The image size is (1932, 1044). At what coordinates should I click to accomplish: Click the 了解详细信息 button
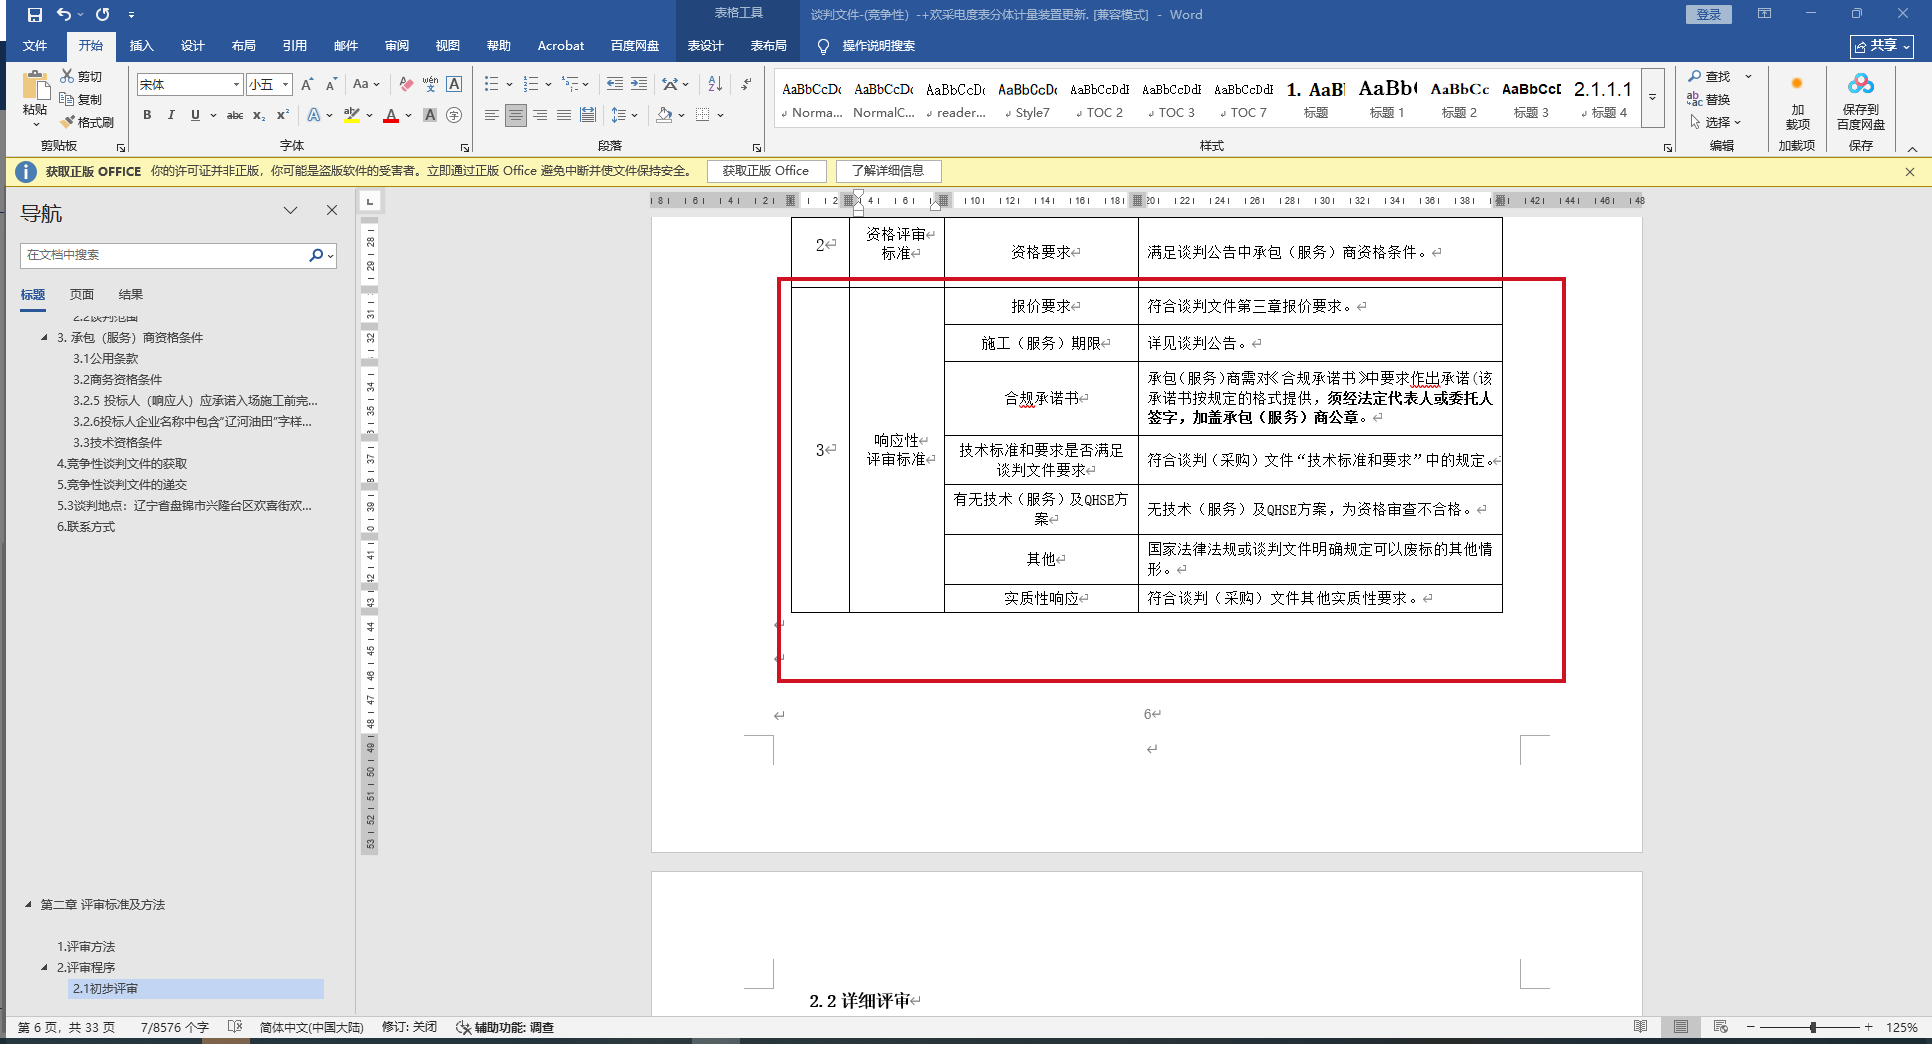click(x=888, y=171)
